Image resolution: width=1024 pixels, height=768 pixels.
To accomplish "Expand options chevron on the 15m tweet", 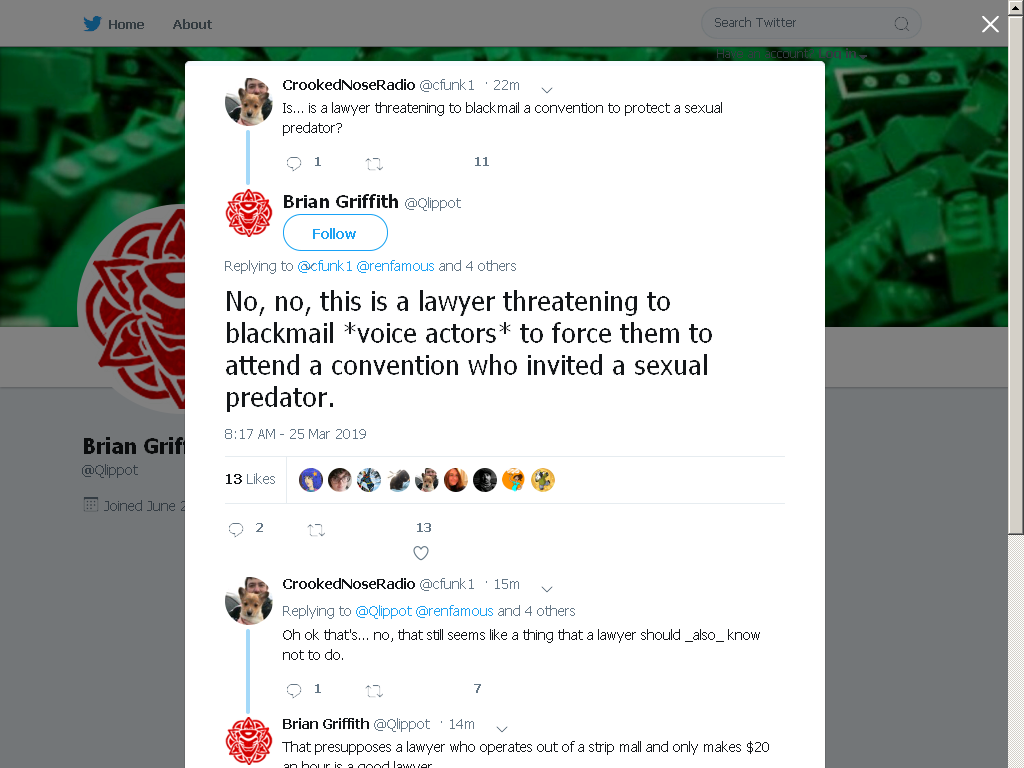I will point(547,589).
